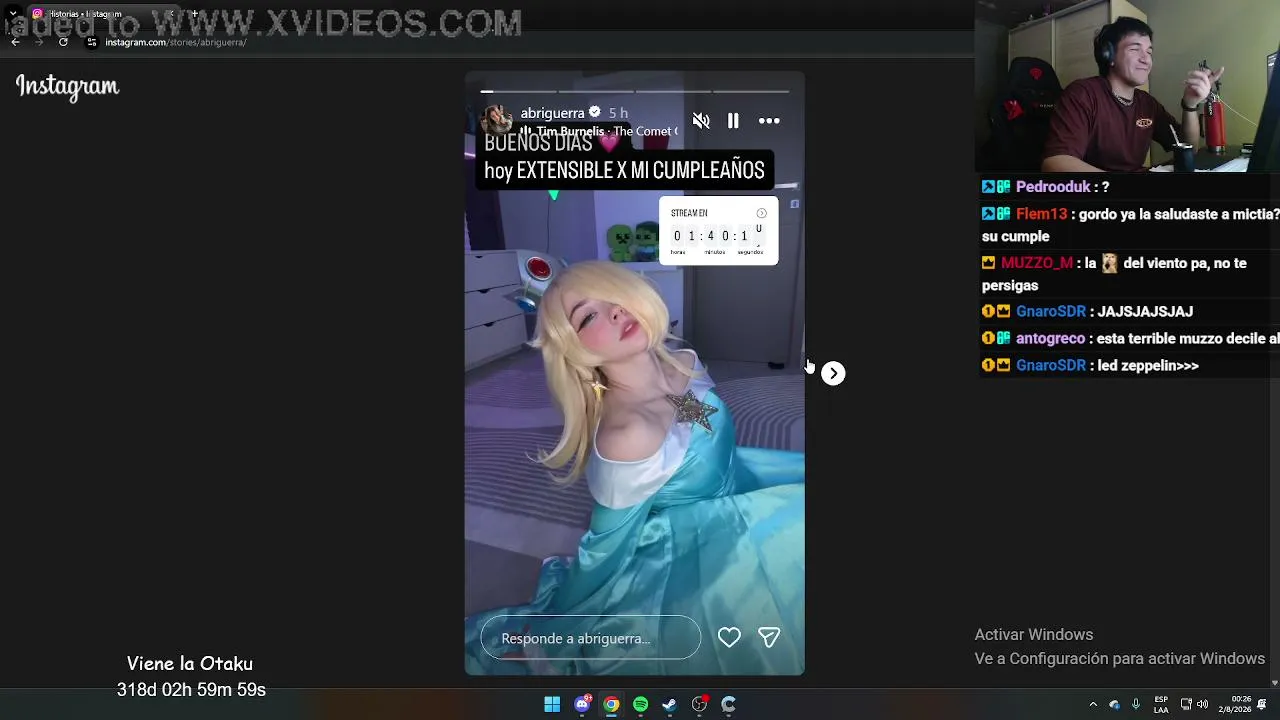Open the C-shaped app in taskbar
The height and width of the screenshot is (720, 1280).
tap(728, 704)
